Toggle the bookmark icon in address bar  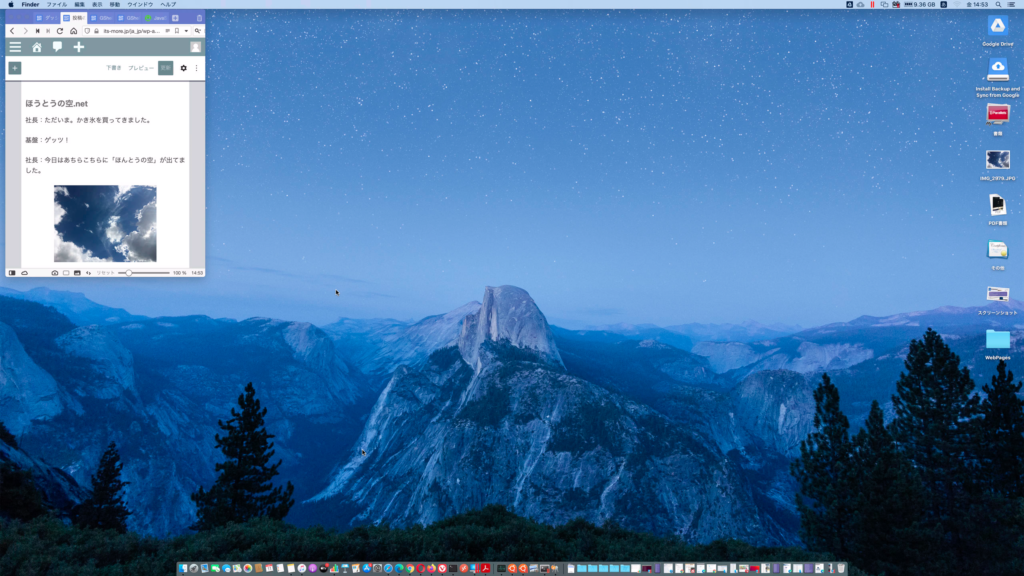(177, 31)
